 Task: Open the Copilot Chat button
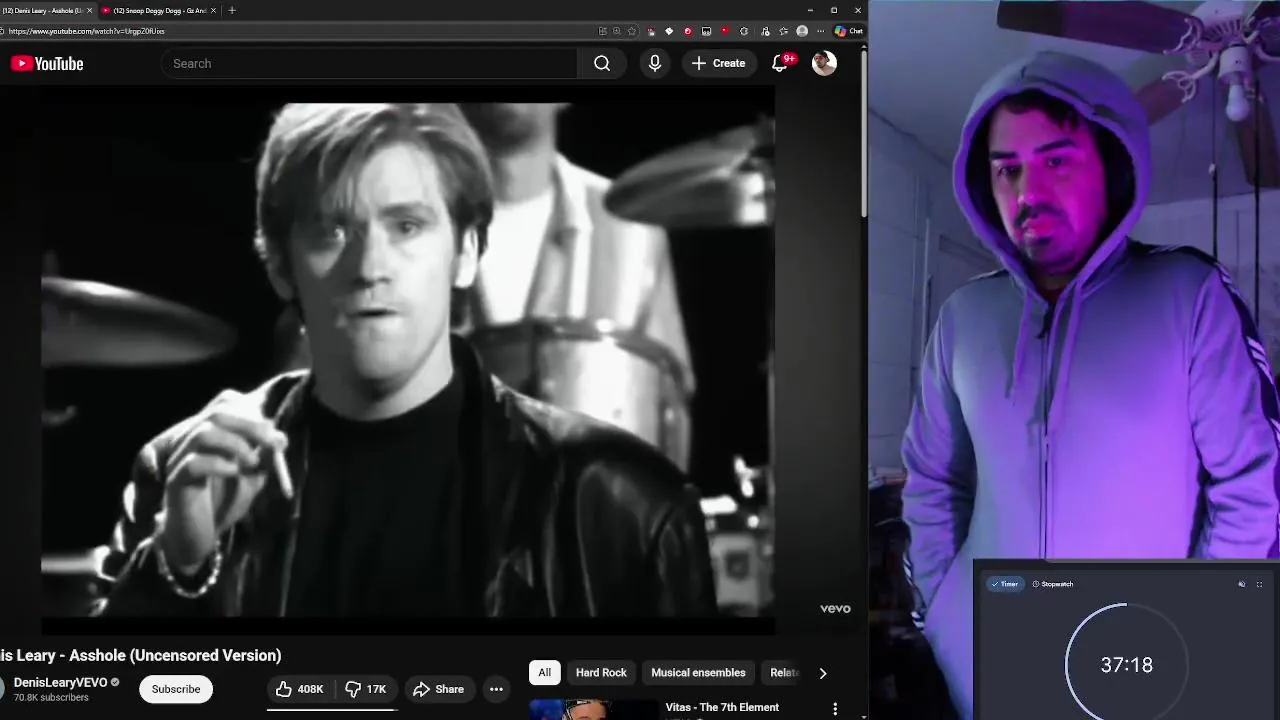coord(849,31)
